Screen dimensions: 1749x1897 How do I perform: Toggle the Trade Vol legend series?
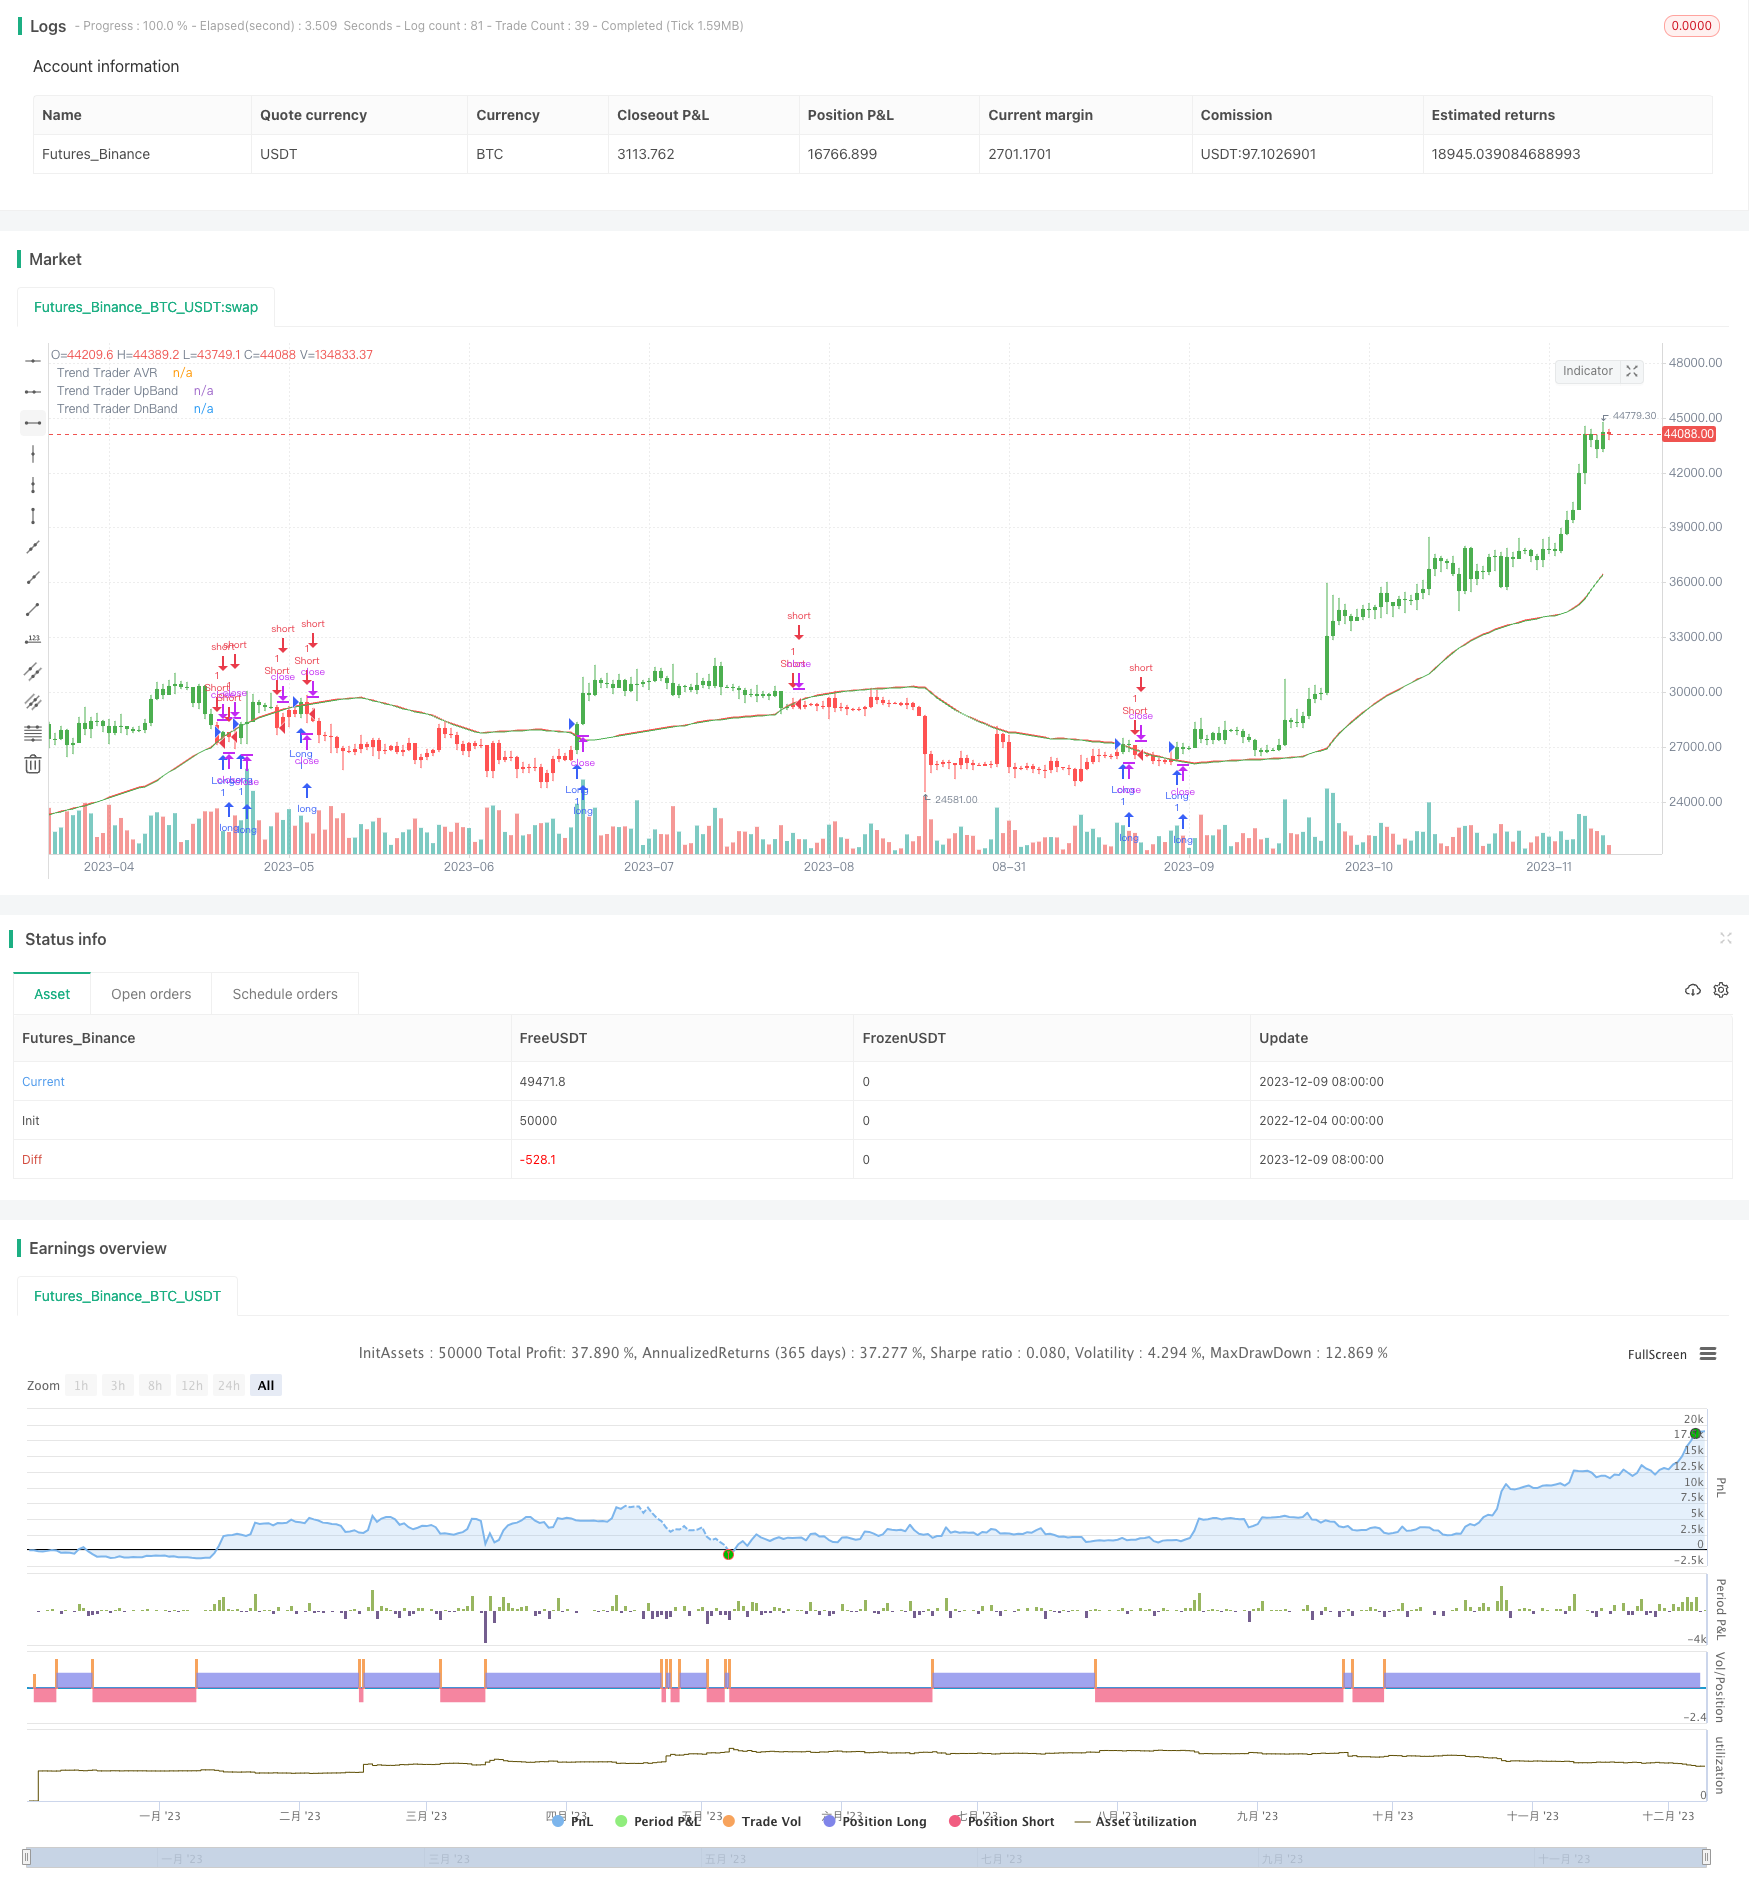[x=762, y=1821]
